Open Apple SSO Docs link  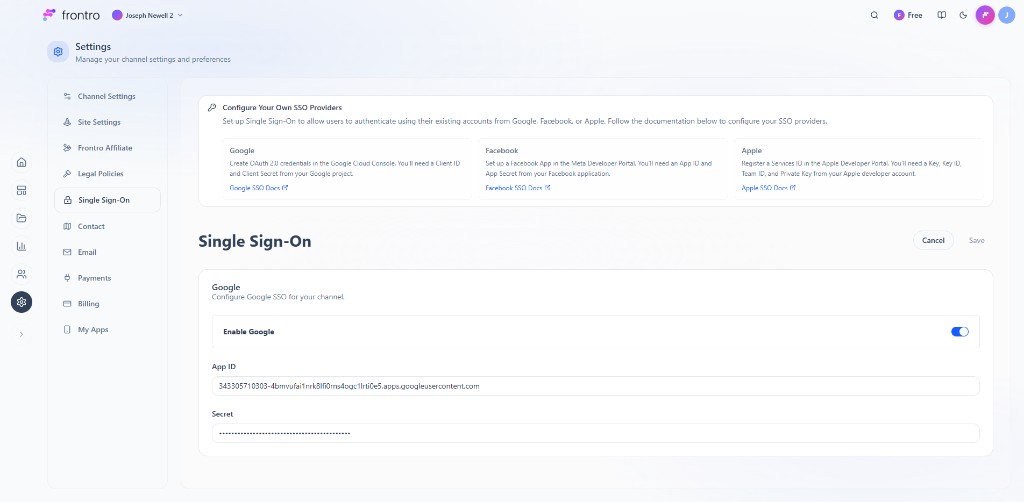(768, 188)
